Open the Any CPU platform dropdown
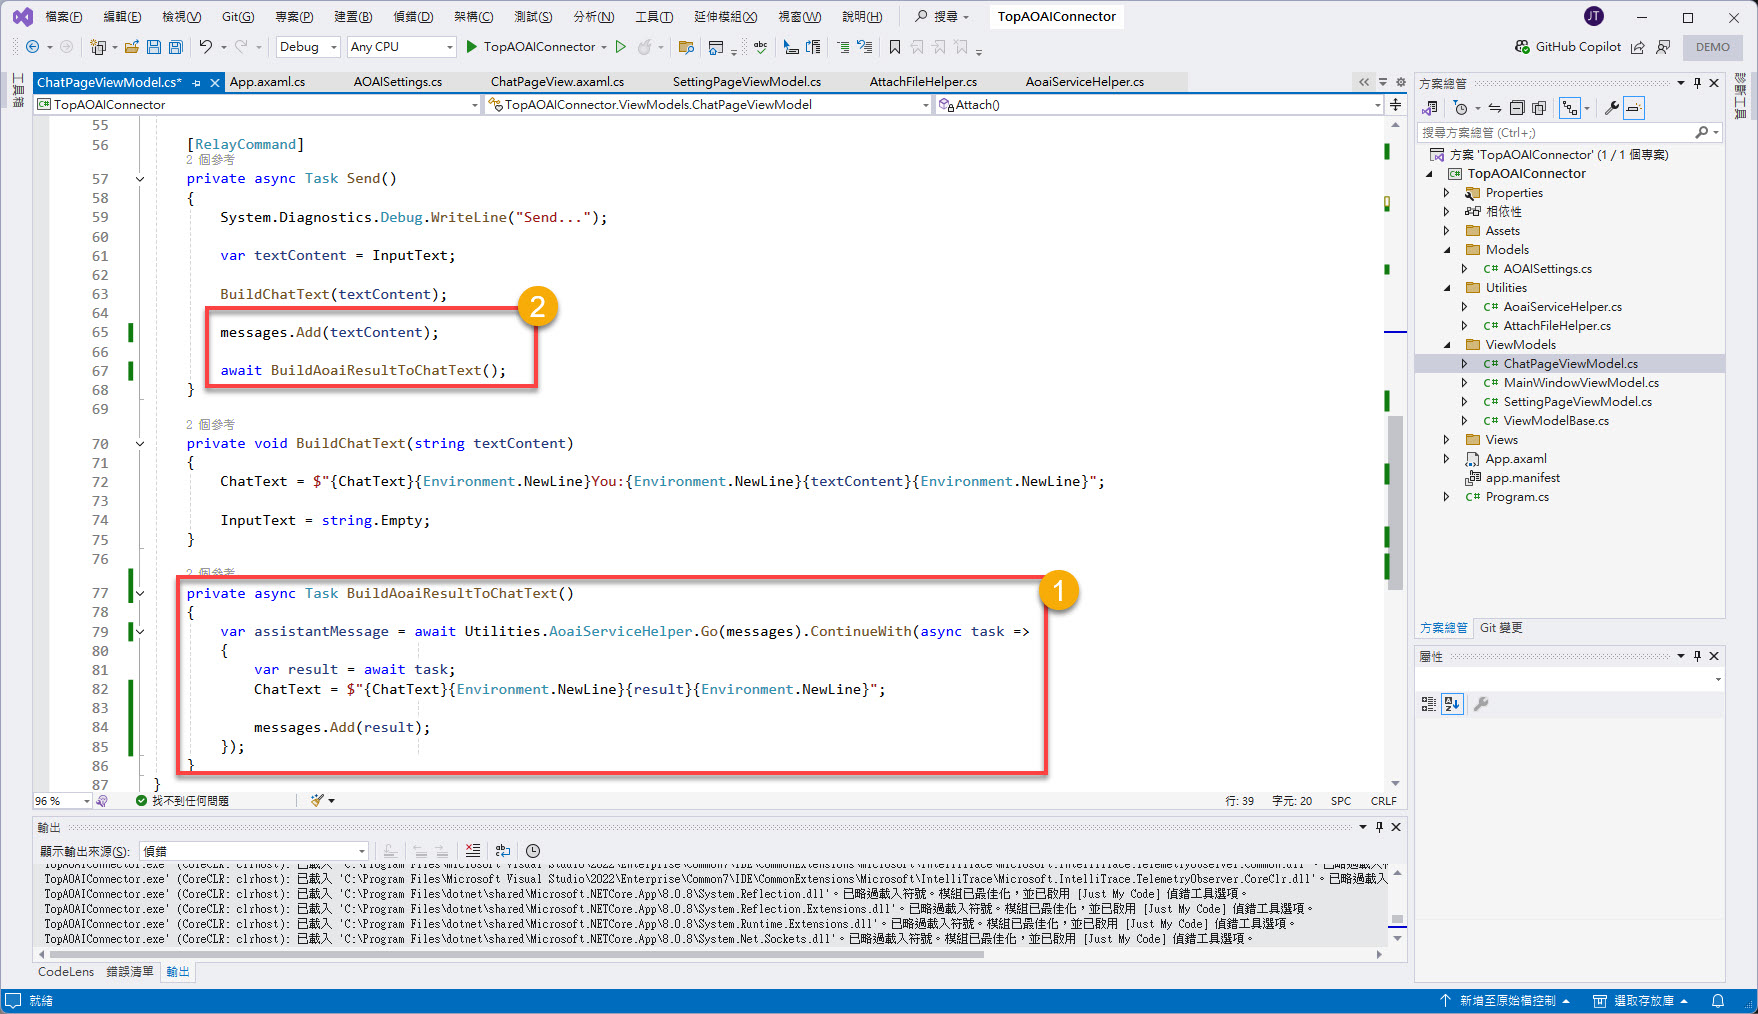 click(x=401, y=47)
